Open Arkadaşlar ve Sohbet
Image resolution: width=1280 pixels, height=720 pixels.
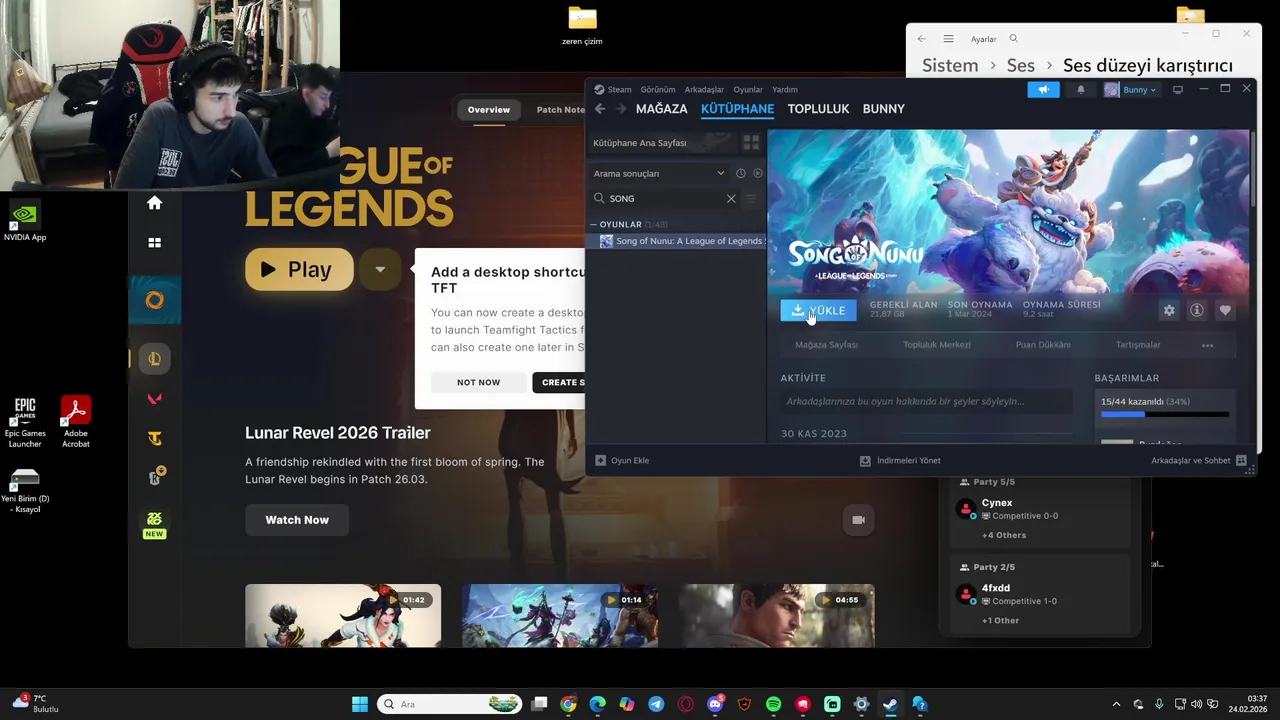pos(1198,461)
